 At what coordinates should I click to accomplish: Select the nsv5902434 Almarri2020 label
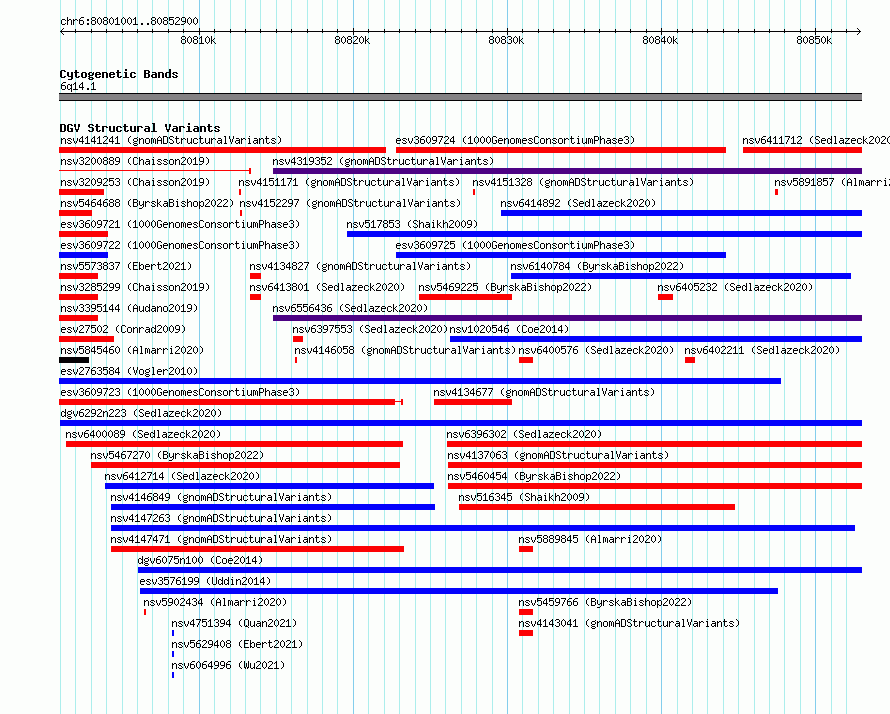[215, 602]
